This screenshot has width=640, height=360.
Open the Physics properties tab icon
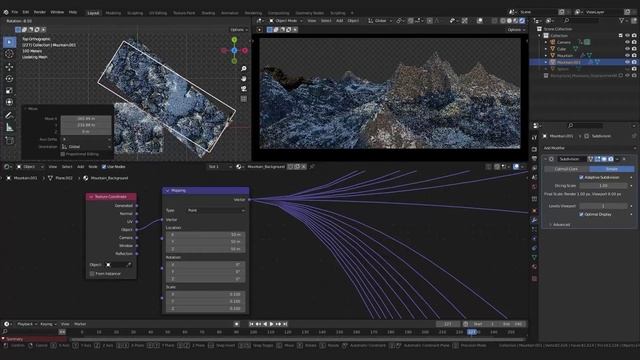(534, 239)
